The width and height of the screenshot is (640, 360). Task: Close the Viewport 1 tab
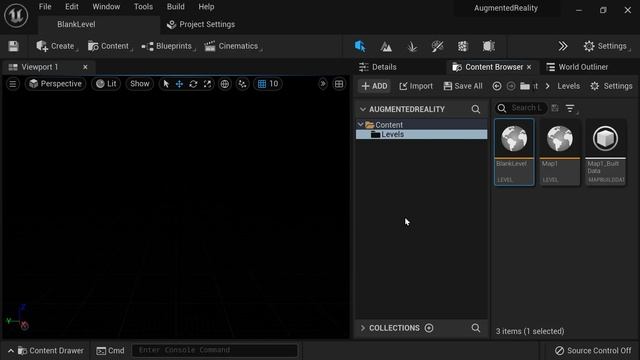tap(85, 67)
